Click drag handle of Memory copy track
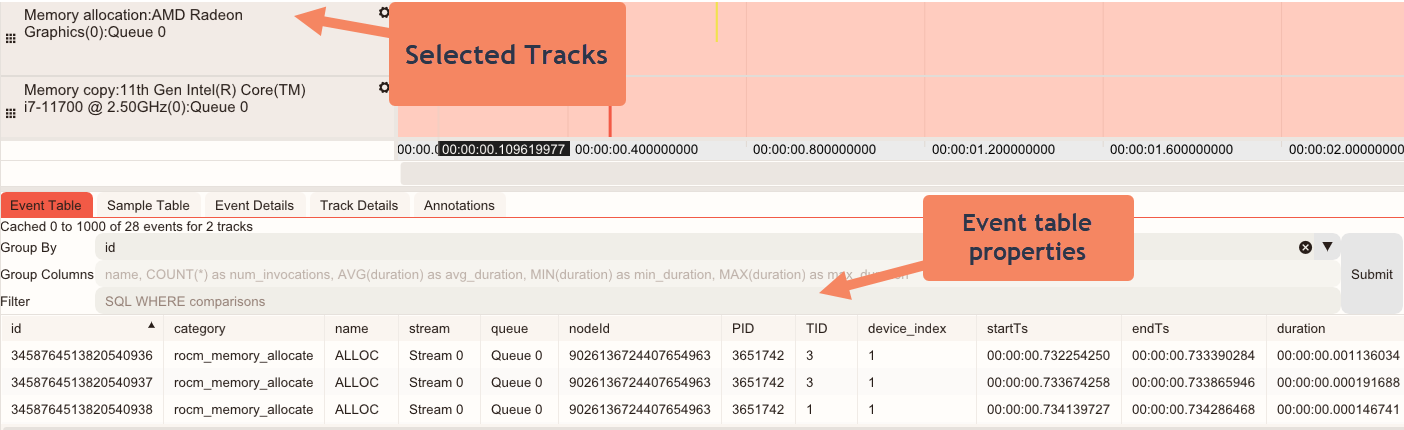 pos(11,112)
